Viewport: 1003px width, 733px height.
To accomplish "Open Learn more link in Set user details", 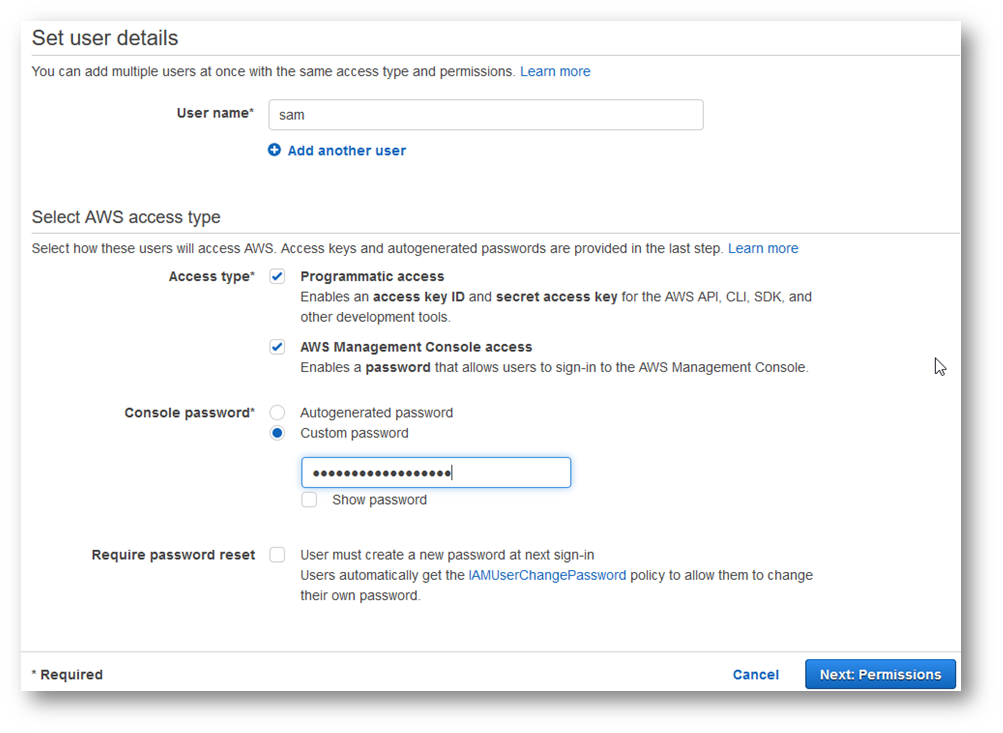I will pos(555,72).
